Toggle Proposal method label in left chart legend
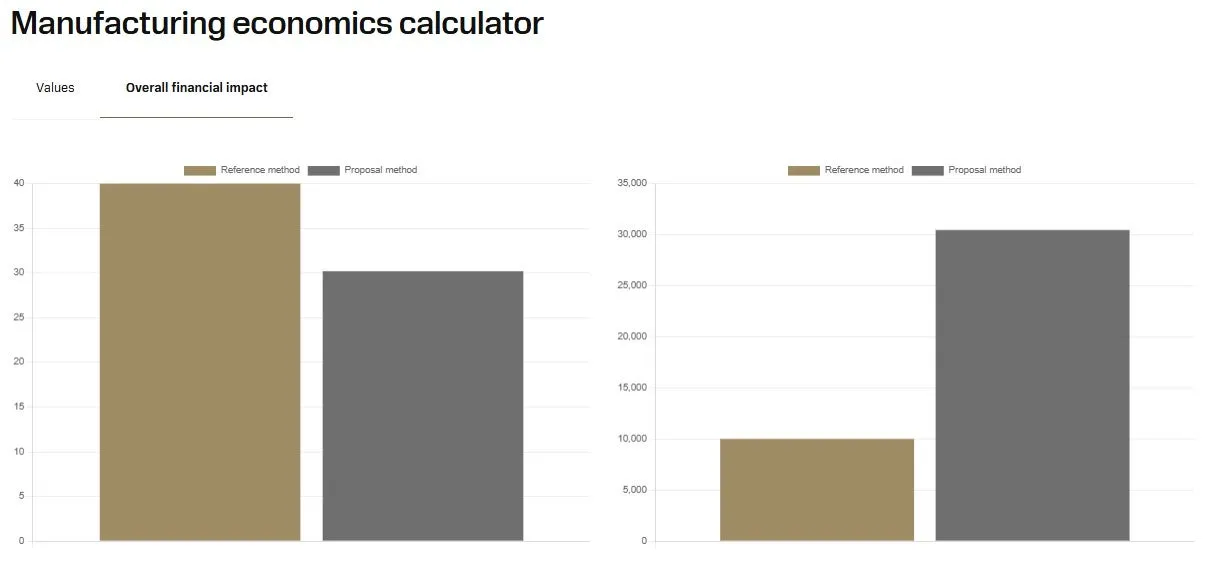Screen dimensions: 1217x572 pos(380,170)
